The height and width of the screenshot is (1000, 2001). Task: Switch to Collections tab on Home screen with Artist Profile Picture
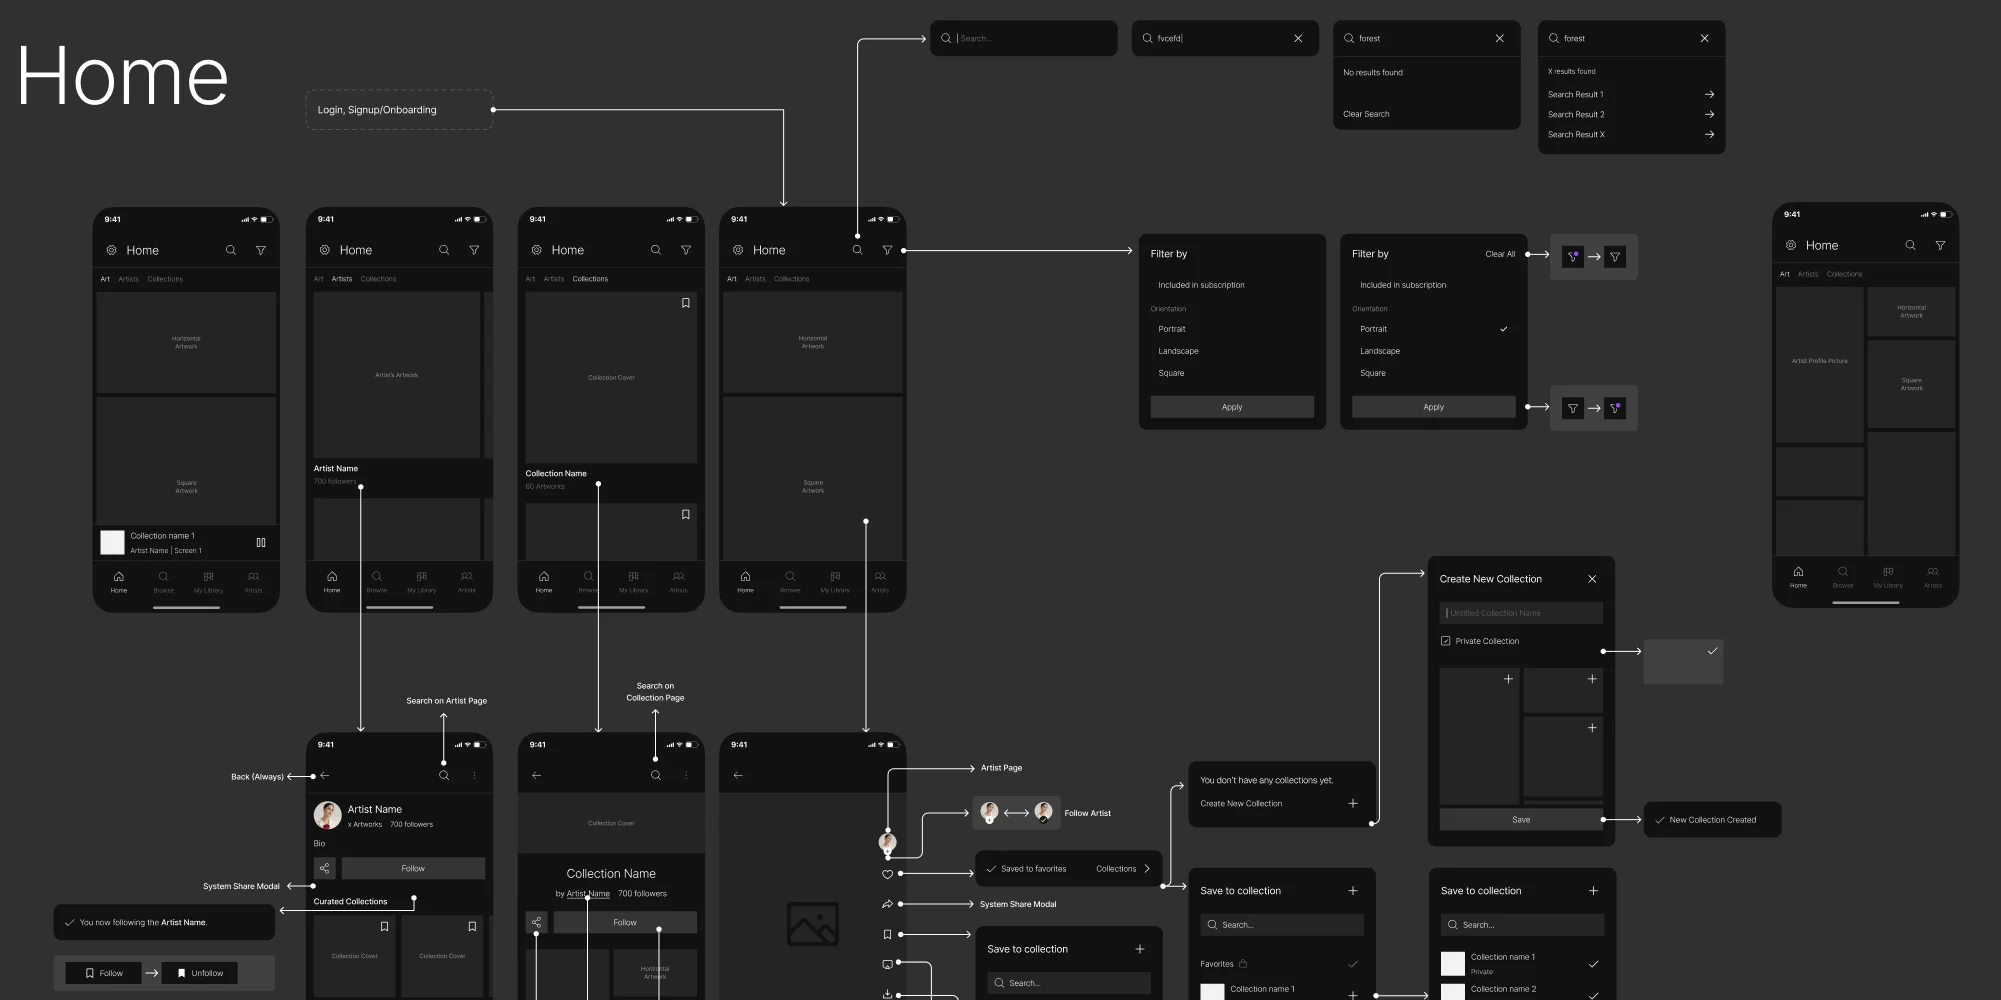pos(1844,274)
